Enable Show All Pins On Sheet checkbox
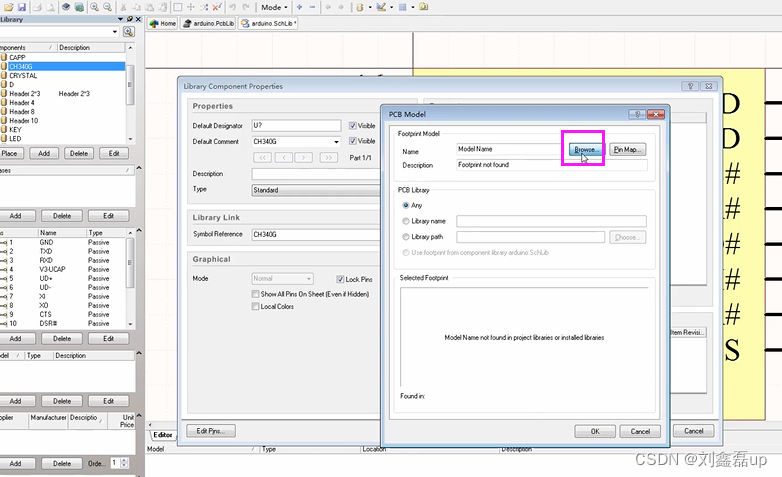This screenshot has height=477, width=782. (255, 294)
